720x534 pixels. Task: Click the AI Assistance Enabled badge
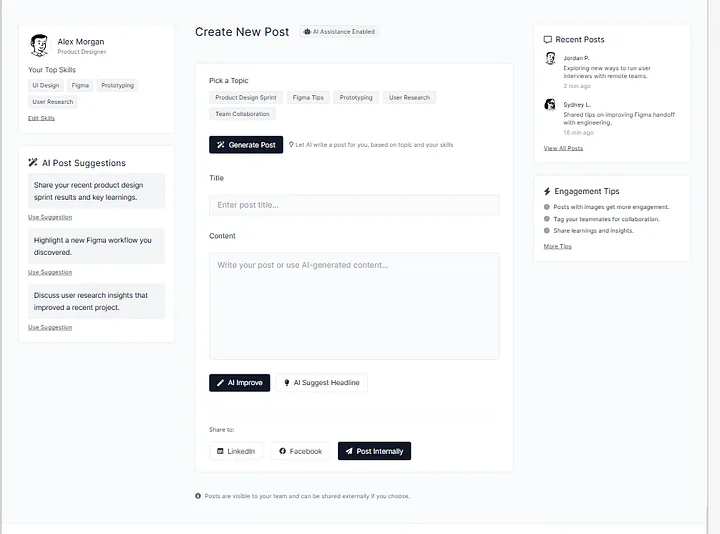pyautogui.click(x=339, y=32)
